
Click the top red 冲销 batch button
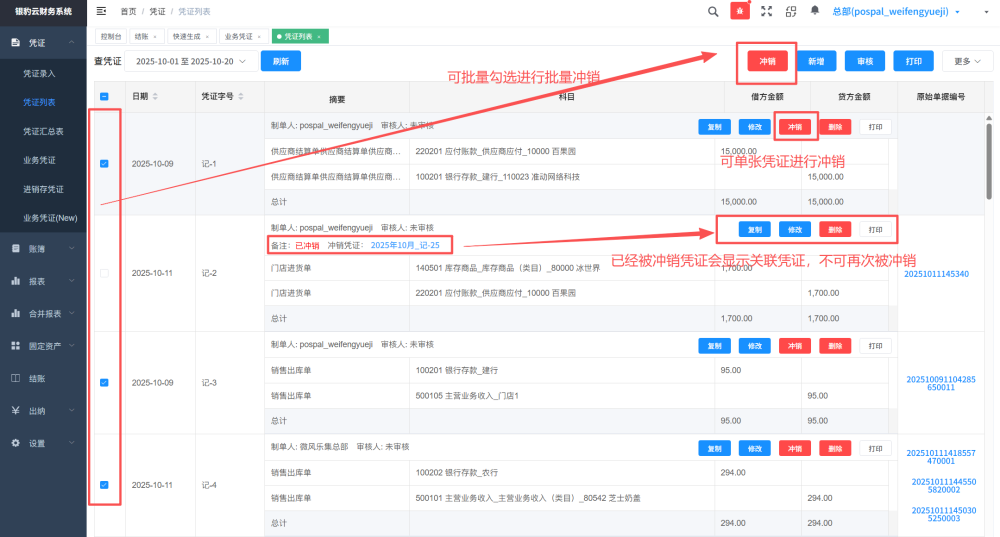767,61
